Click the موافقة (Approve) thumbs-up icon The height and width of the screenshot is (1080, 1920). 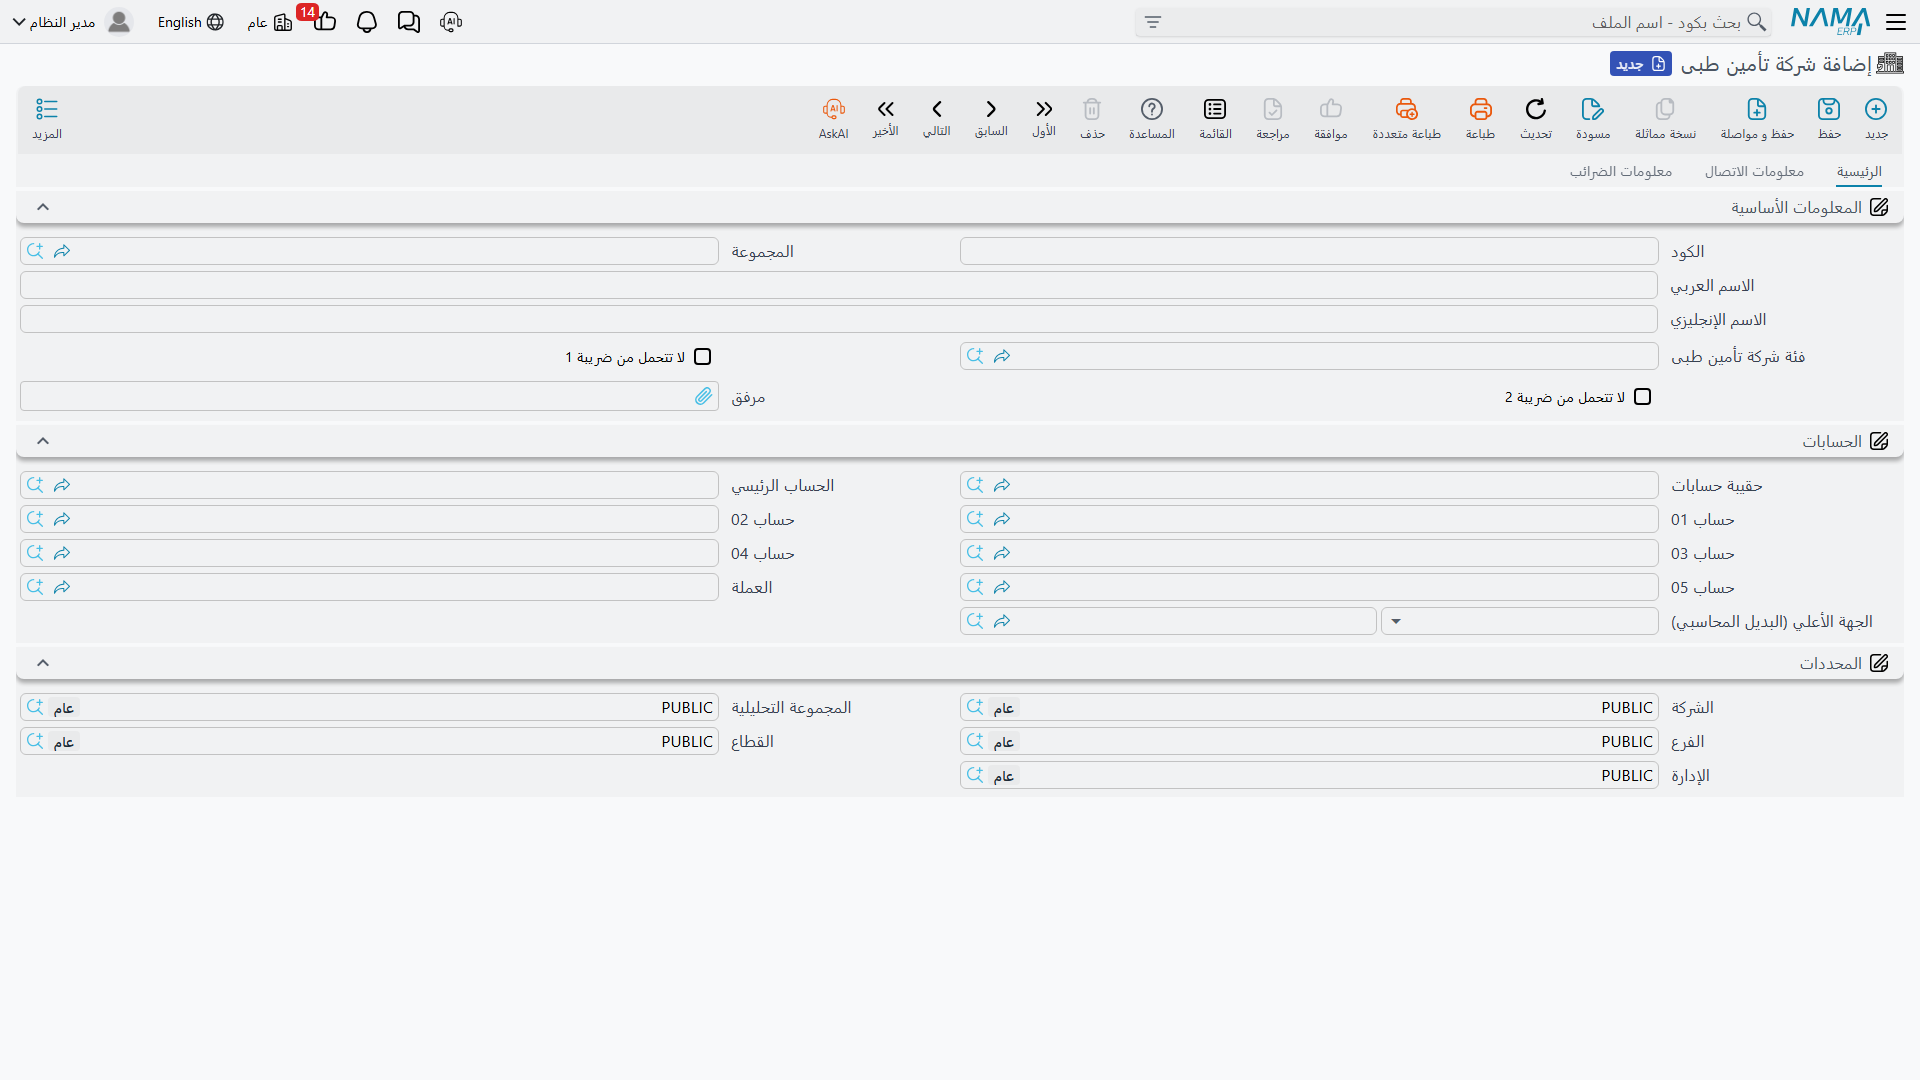(x=1331, y=109)
